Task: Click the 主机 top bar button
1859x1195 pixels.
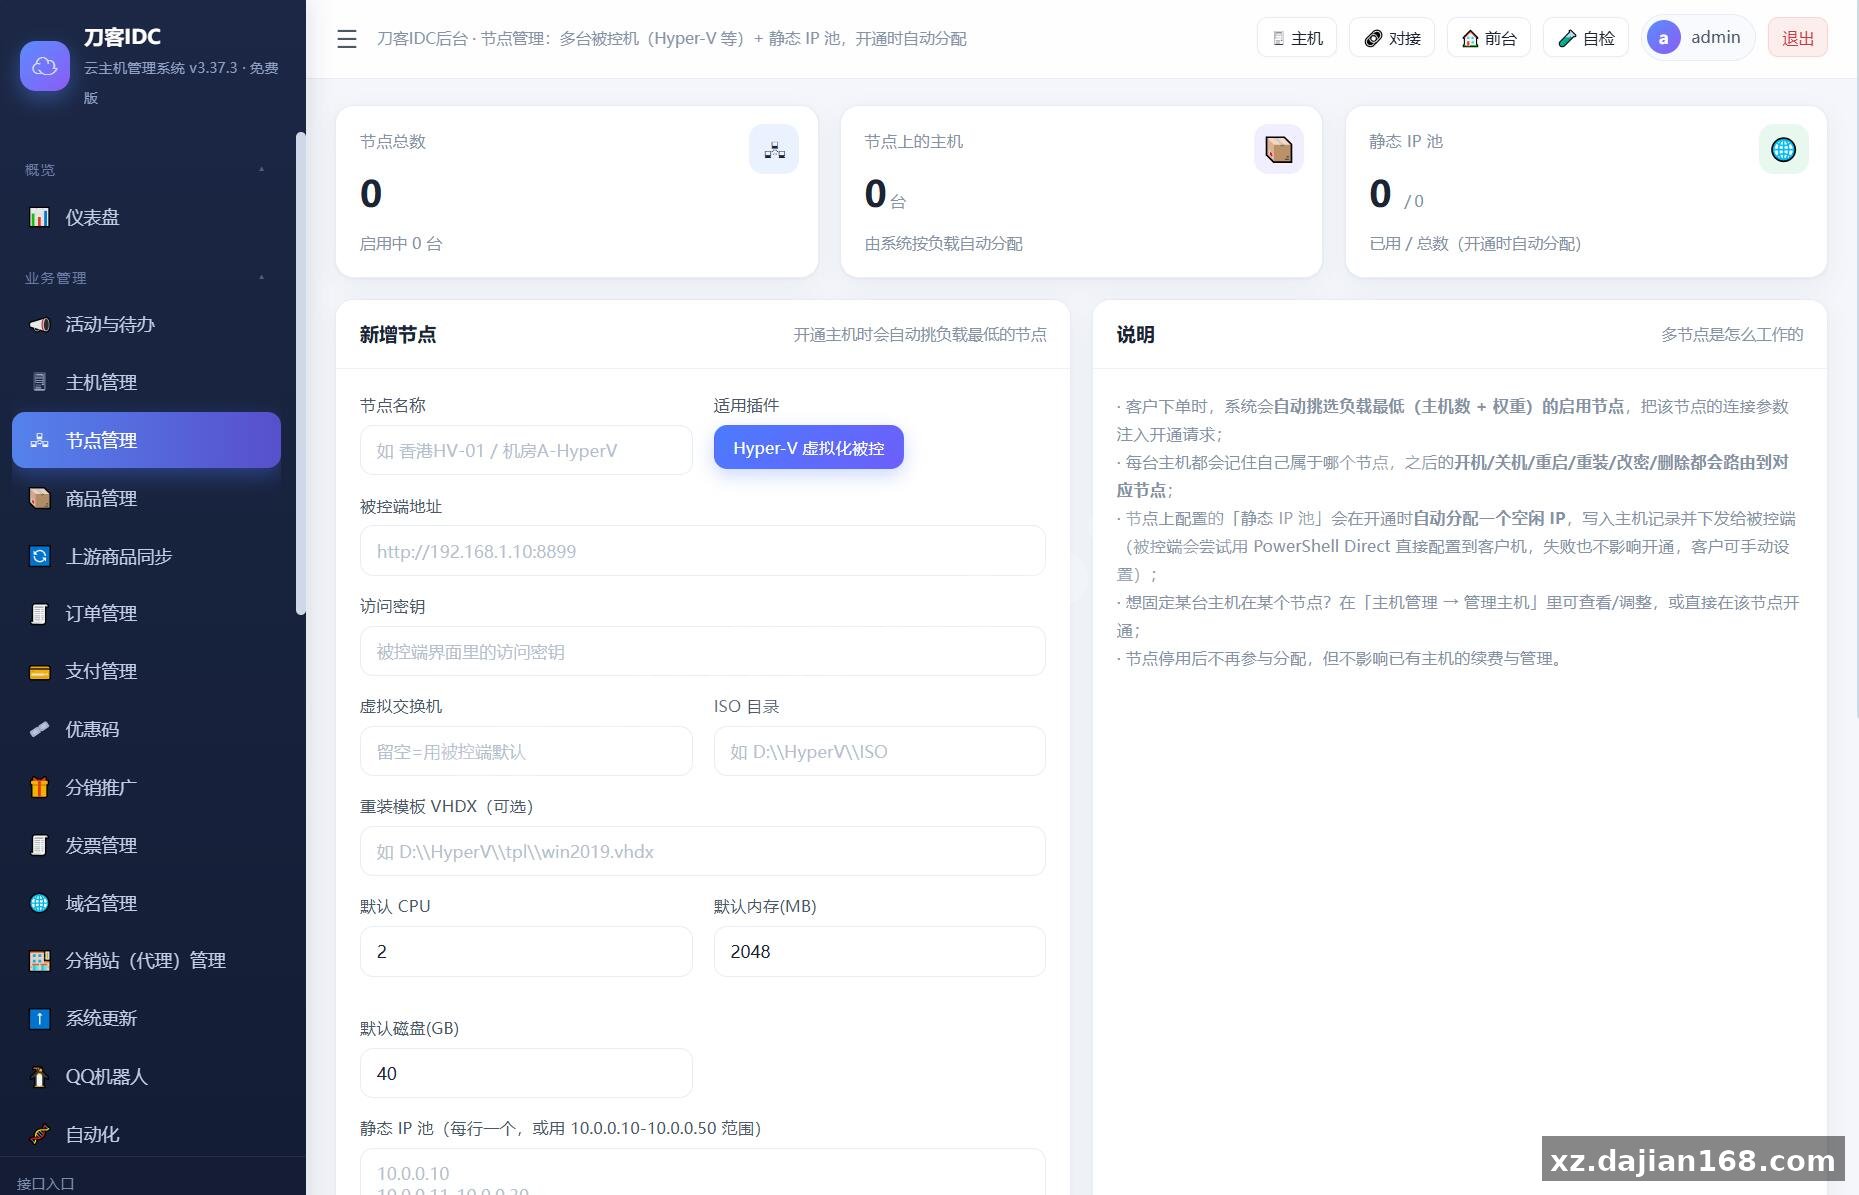Action: pyautogui.click(x=1297, y=38)
